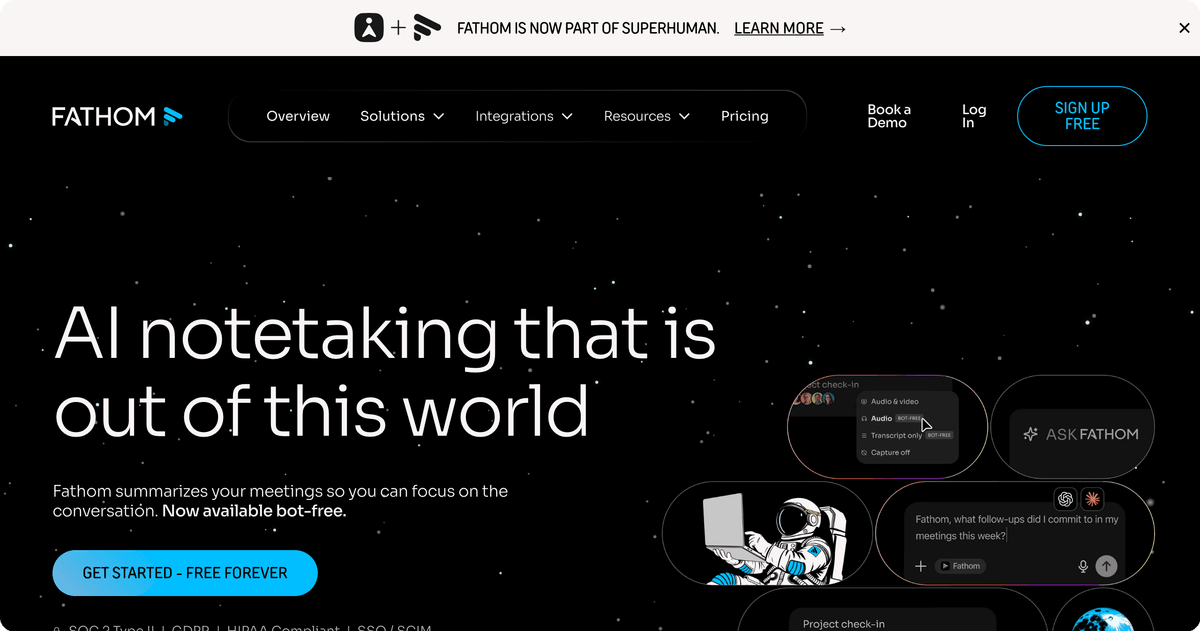Click the Fathom chip in chat box
The height and width of the screenshot is (631, 1200).
pyautogui.click(x=960, y=566)
